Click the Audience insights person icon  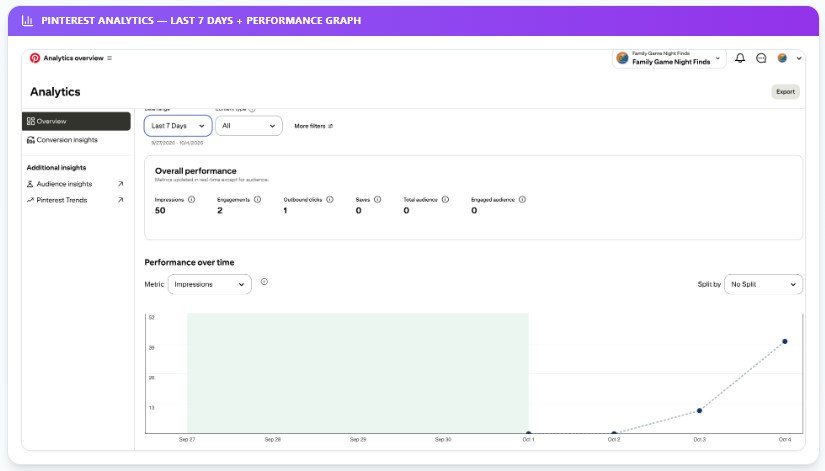[30, 184]
